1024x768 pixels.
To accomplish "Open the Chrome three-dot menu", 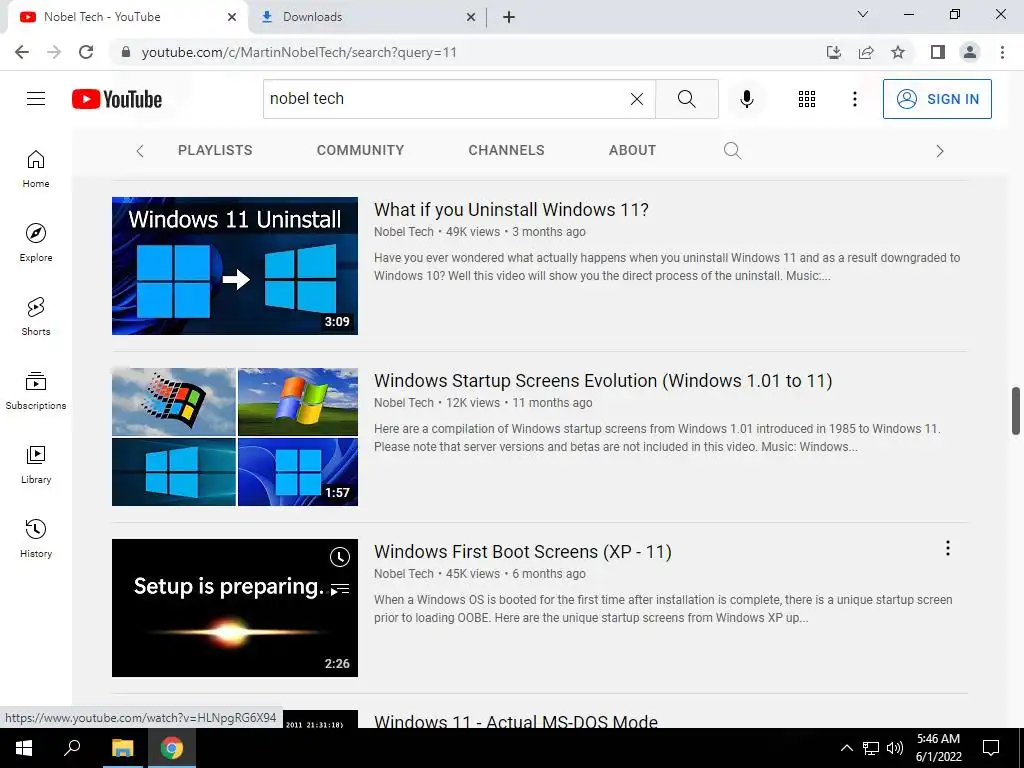I will coord(1002,52).
